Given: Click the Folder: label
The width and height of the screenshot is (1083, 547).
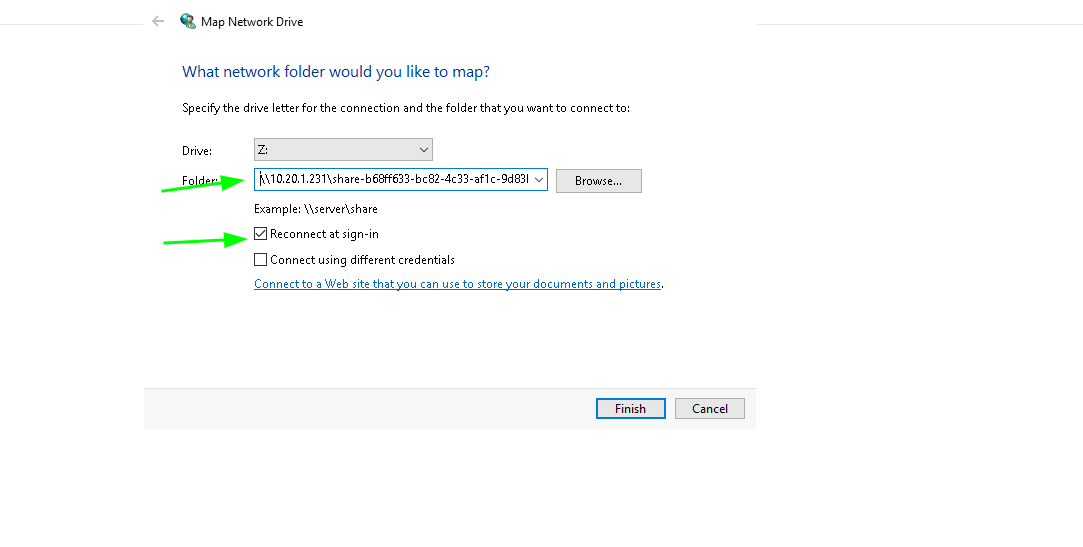Looking at the screenshot, I should point(200,181).
